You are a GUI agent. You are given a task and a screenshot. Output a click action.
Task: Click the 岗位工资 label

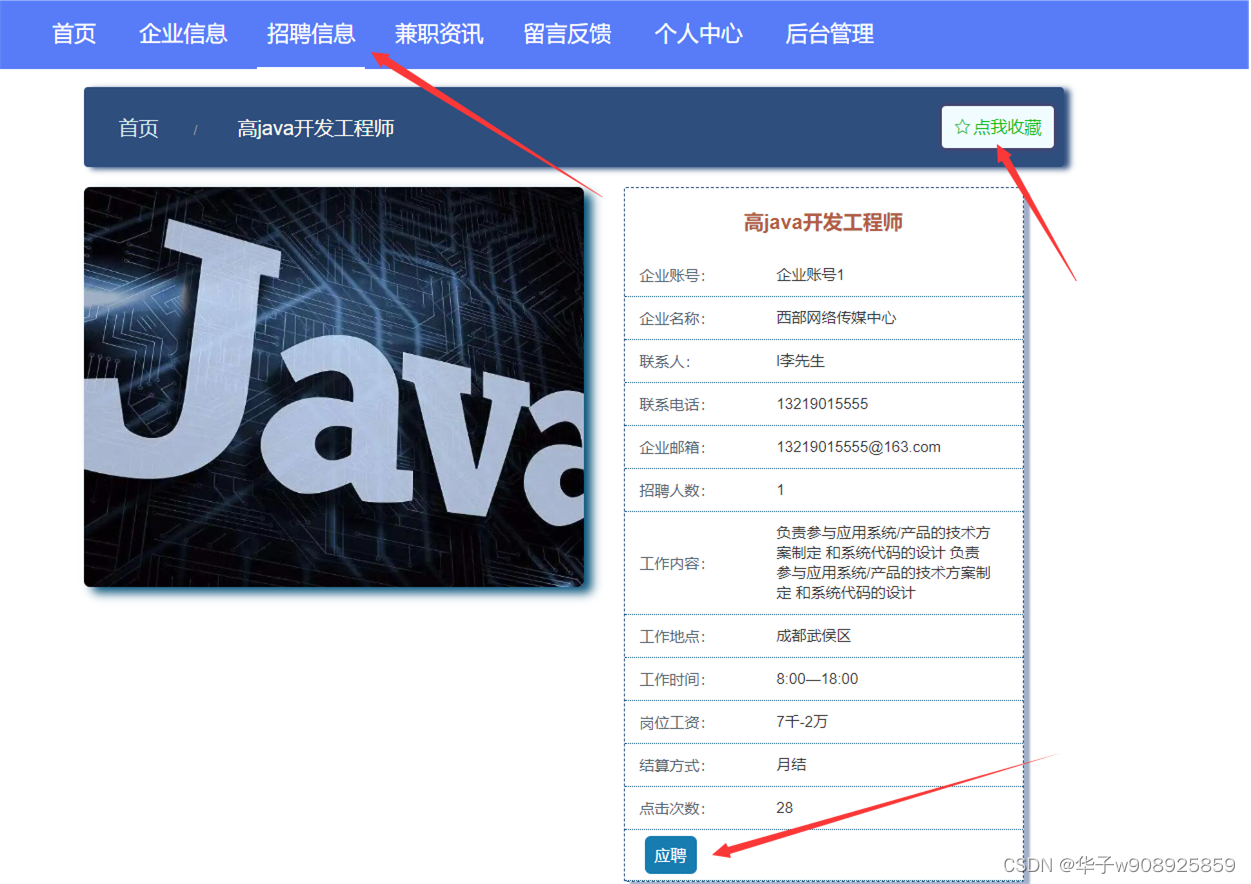[672, 723]
